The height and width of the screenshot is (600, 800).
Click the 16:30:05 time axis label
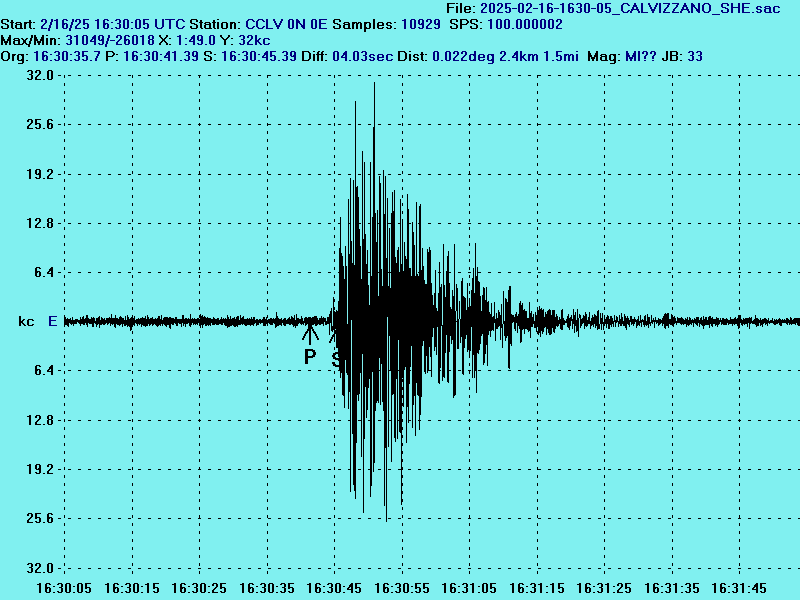click(x=64, y=588)
